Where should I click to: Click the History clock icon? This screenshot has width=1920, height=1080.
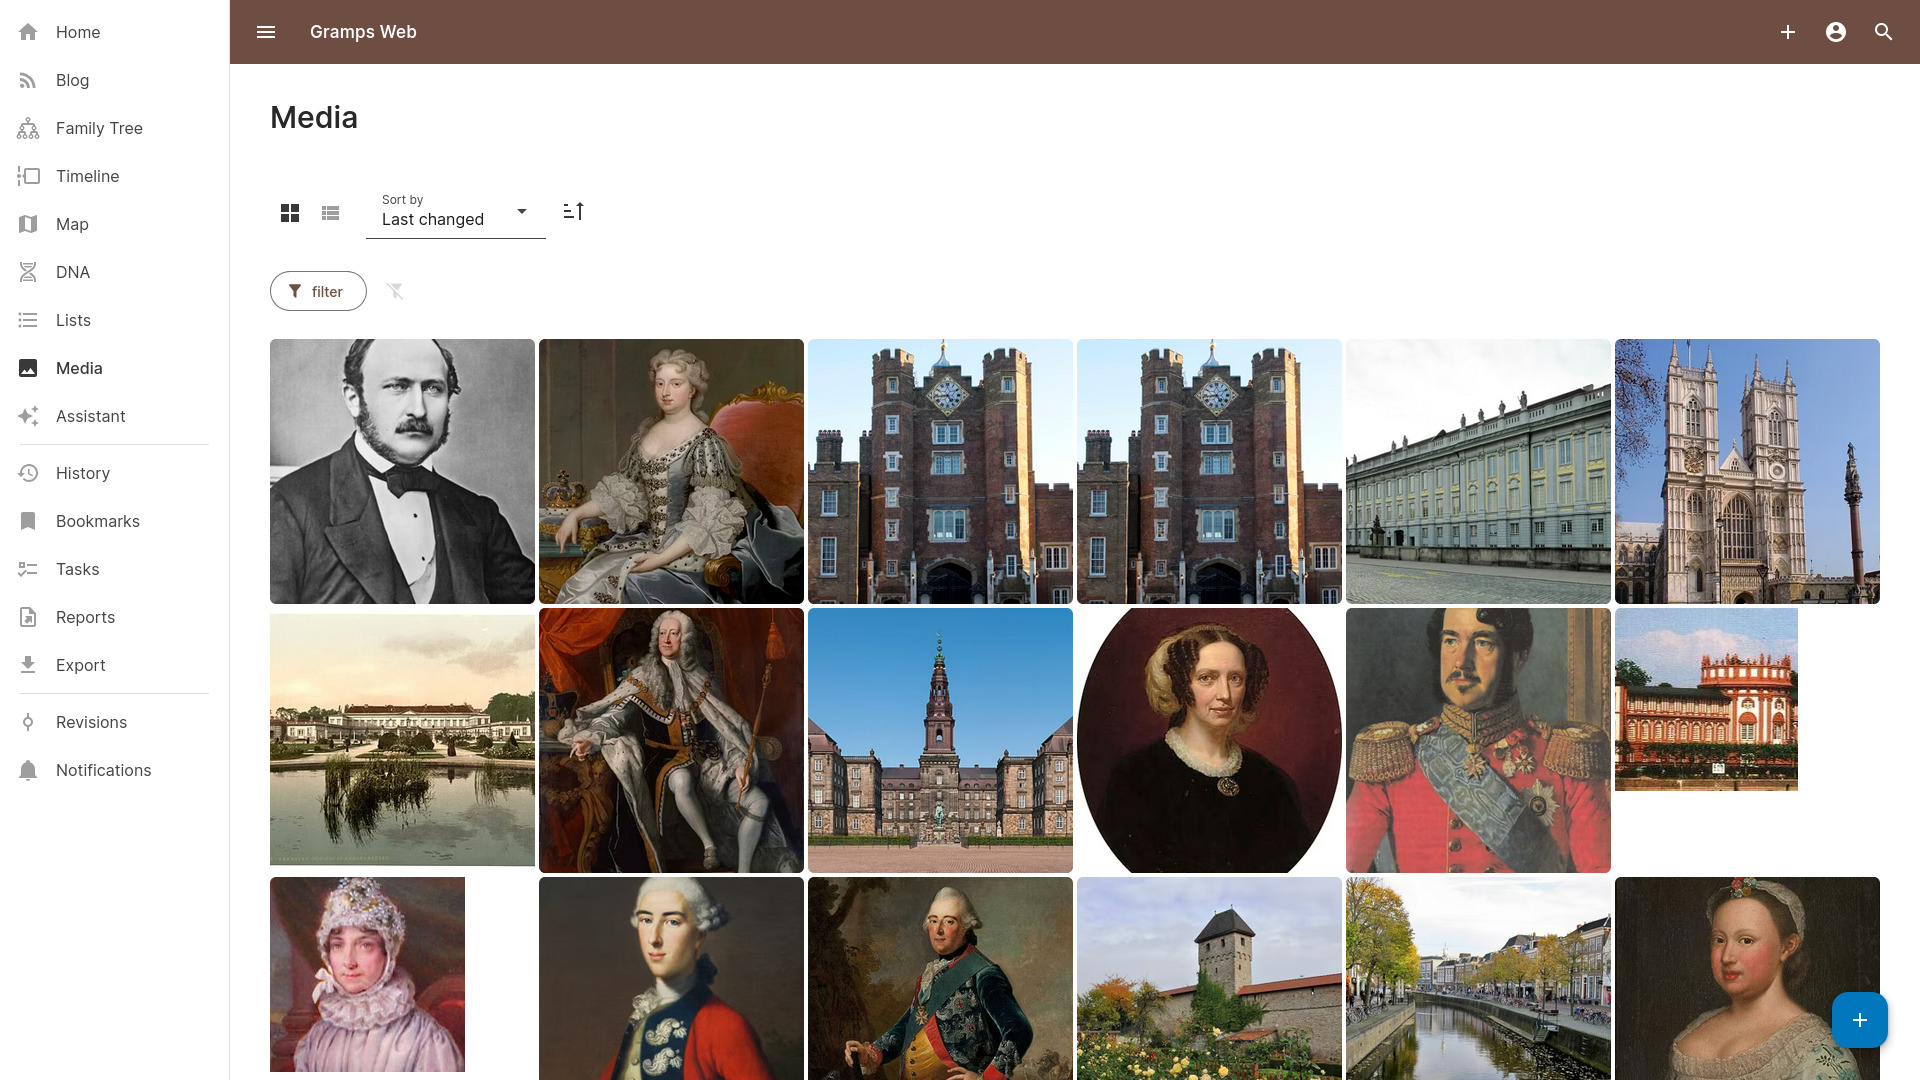click(28, 473)
